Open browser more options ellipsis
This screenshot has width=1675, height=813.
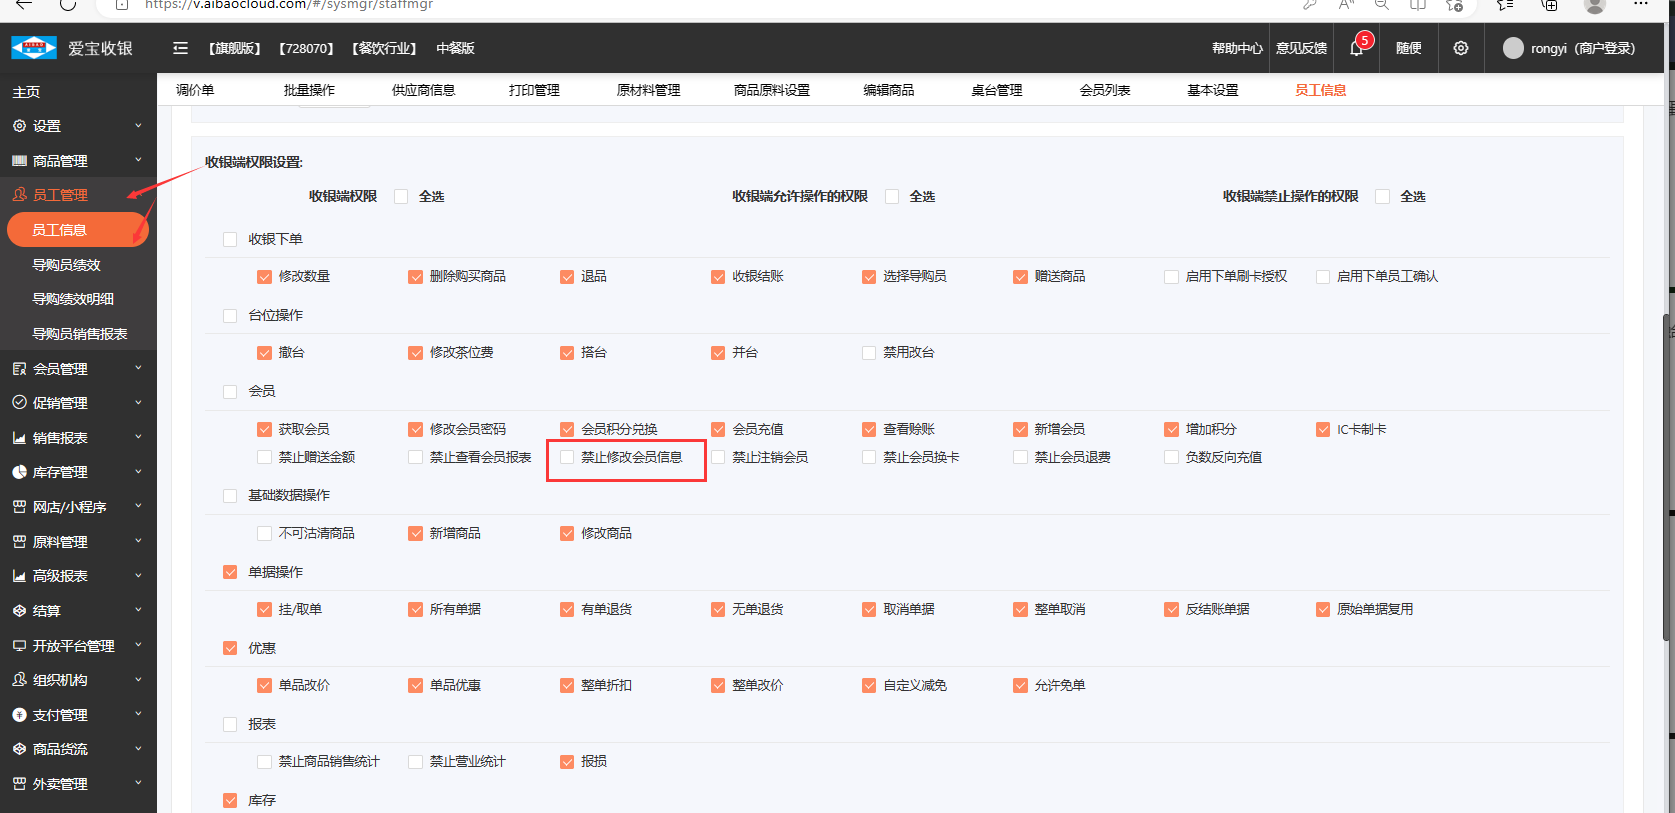pyautogui.click(x=1640, y=4)
